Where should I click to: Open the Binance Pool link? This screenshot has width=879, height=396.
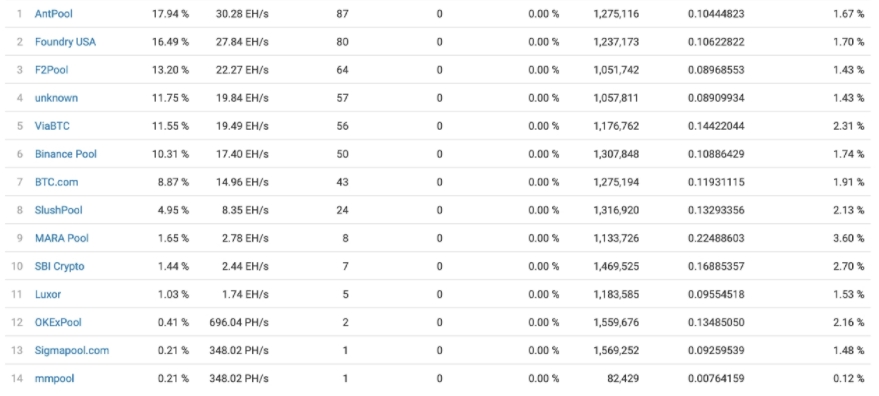click(66, 154)
